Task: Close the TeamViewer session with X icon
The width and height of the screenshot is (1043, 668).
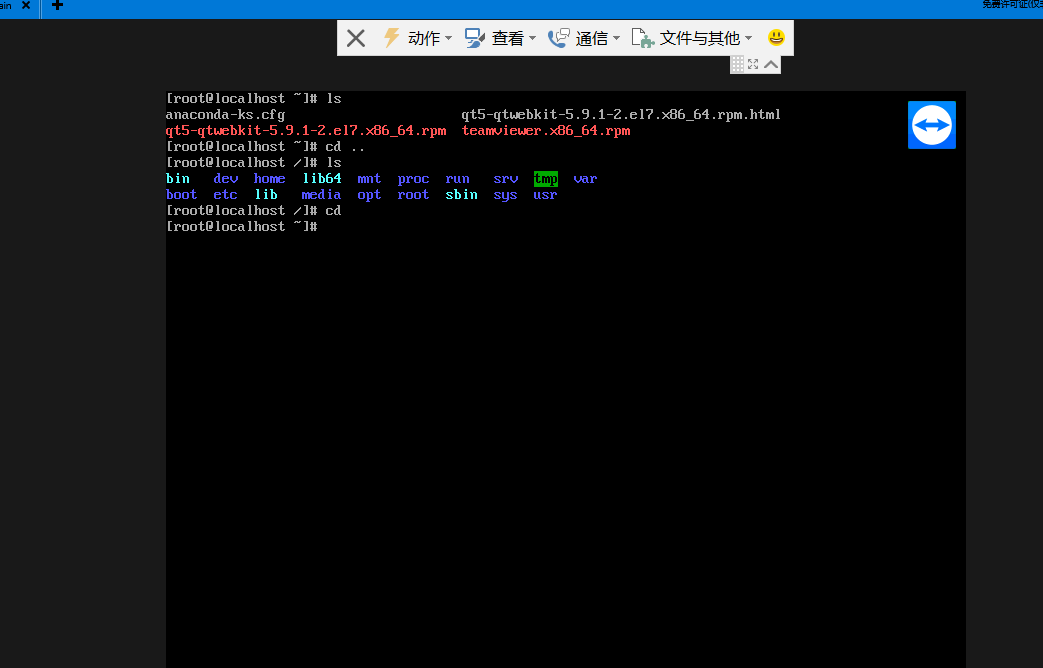Action: point(356,38)
